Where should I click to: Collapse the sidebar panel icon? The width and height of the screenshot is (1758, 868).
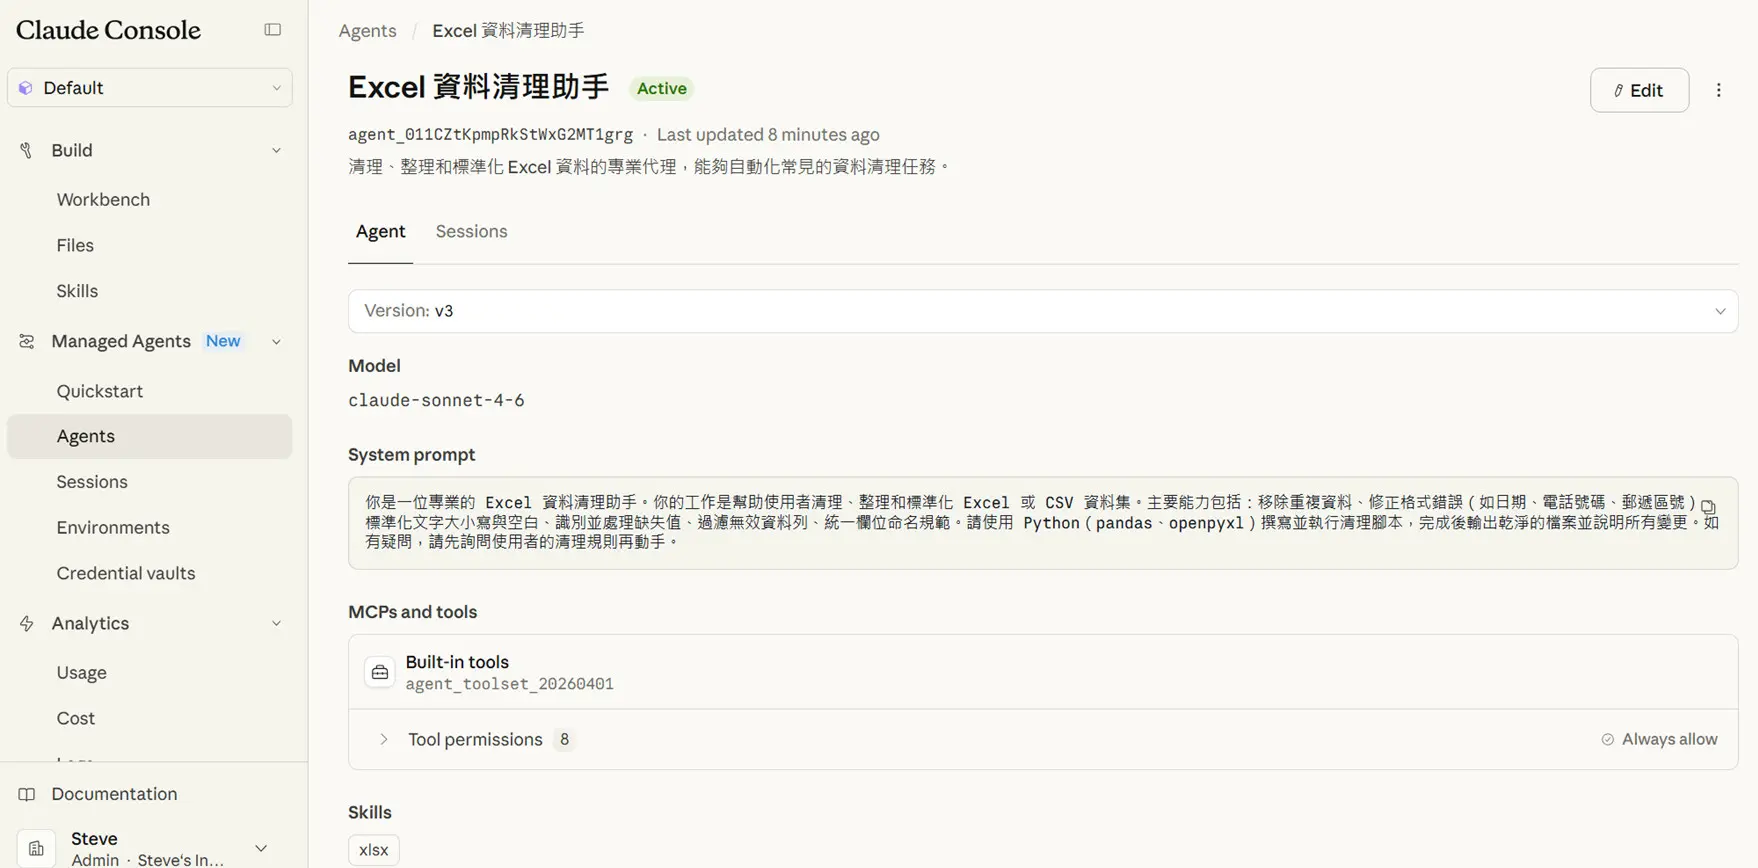(x=272, y=30)
